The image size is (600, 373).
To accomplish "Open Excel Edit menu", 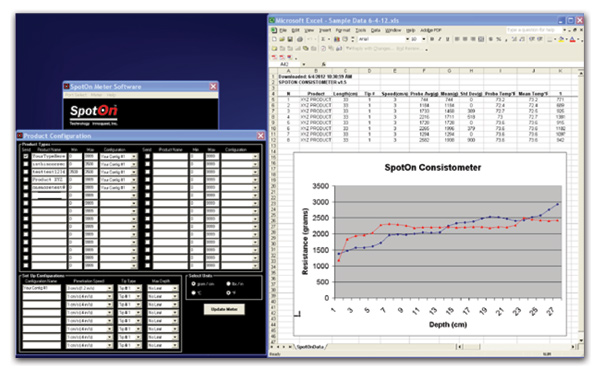I will pyautogui.click(x=295, y=30).
